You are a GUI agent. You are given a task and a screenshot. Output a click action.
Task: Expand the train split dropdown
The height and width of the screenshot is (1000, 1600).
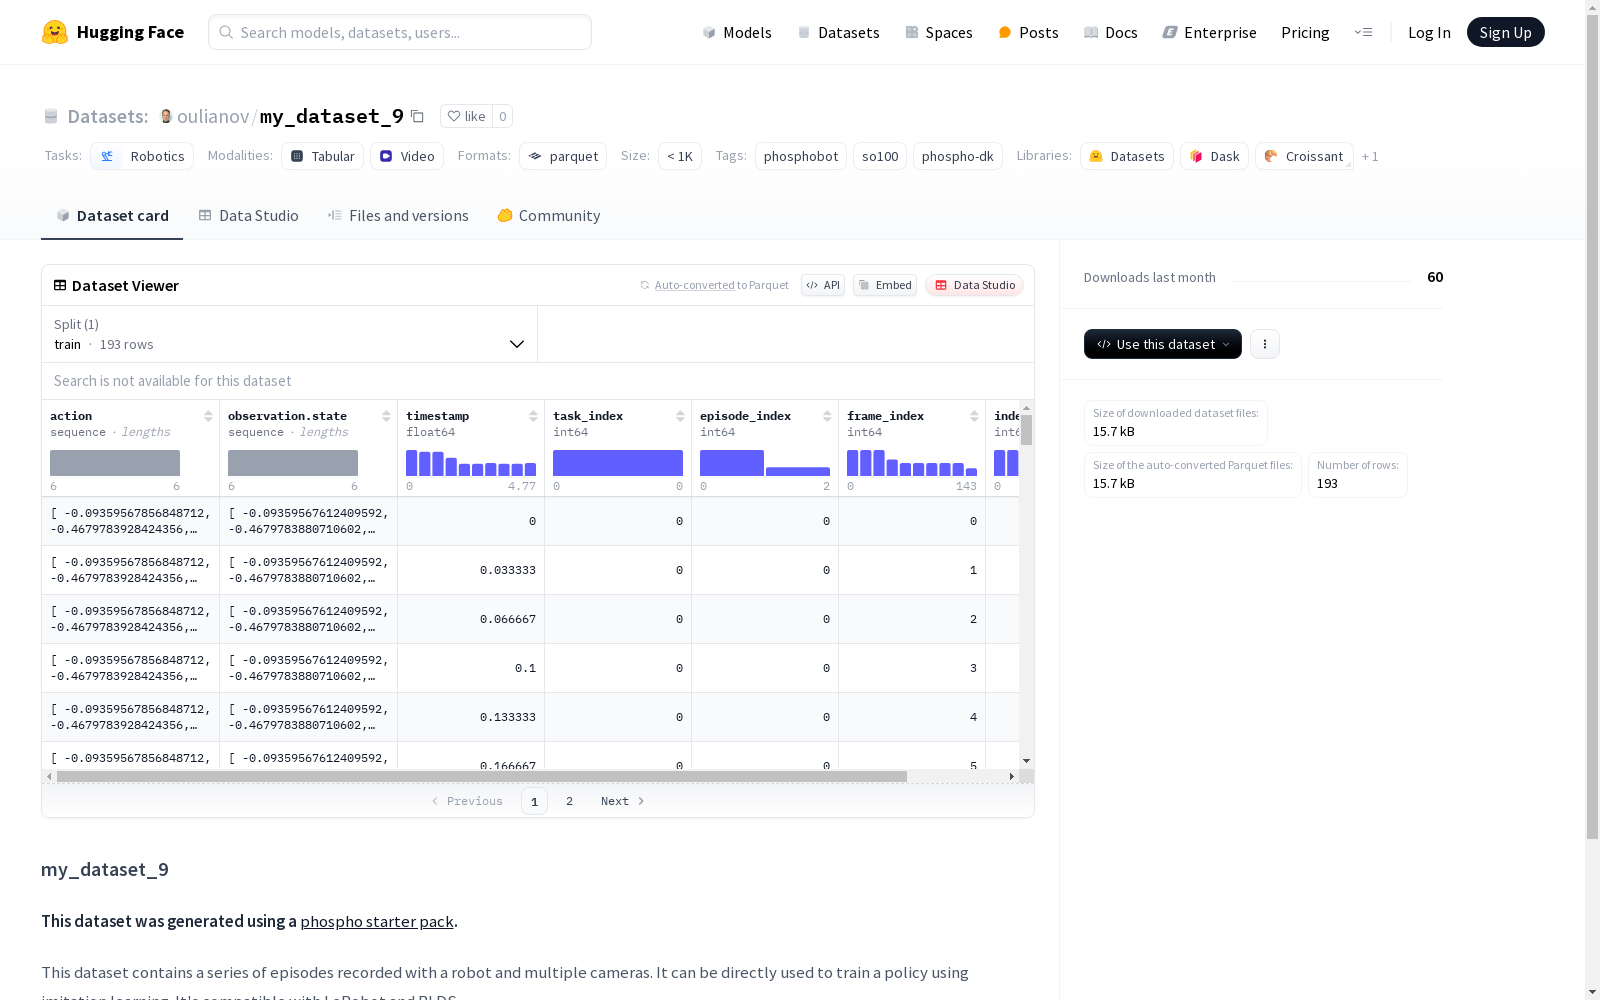pos(289,334)
